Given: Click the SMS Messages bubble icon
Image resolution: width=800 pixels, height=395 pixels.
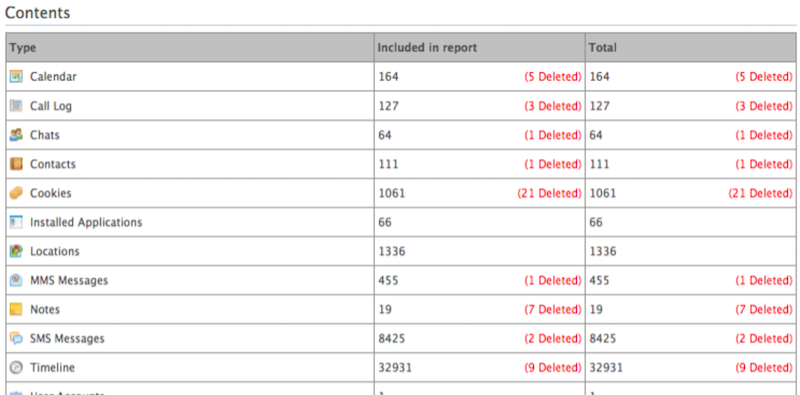Looking at the screenshot, I should pyautogui.click(x=16, y=338).
